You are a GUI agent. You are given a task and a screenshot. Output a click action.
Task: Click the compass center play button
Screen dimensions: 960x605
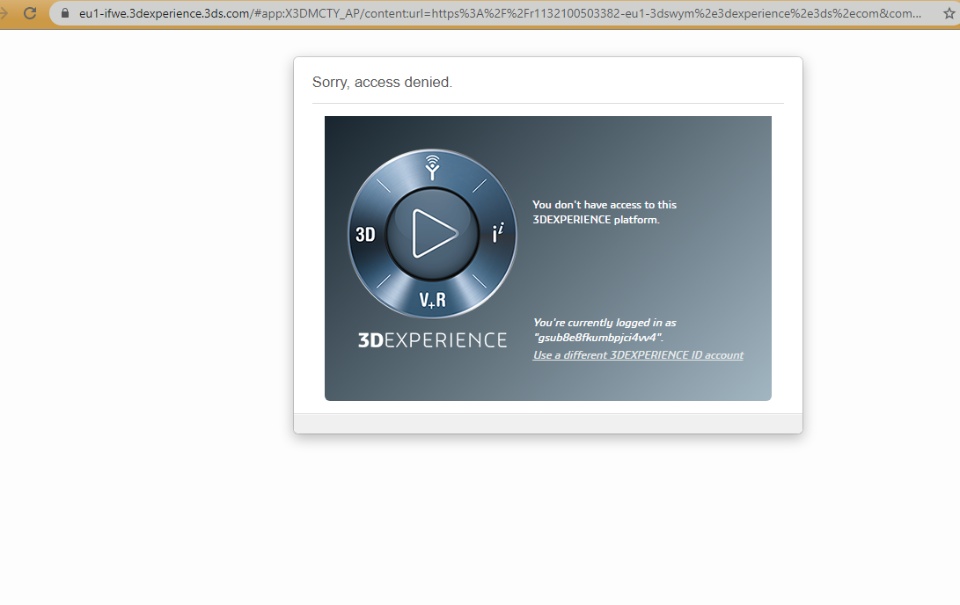pyautogui.click(x=433, y=234)
